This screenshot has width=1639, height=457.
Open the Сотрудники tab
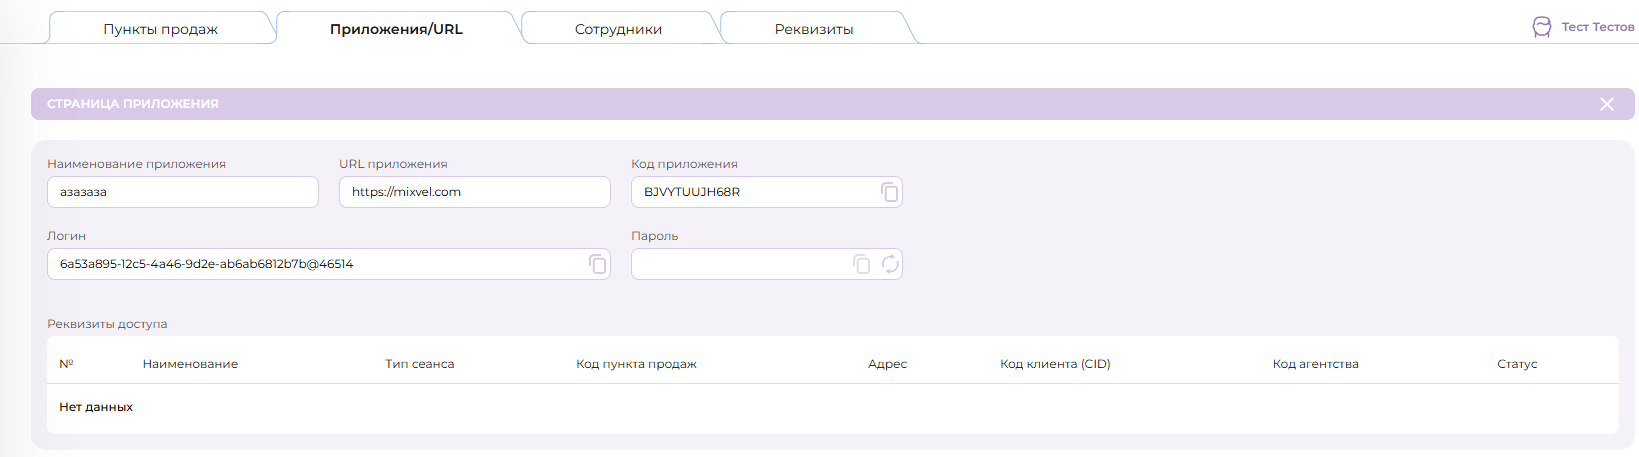coord(618,29)
